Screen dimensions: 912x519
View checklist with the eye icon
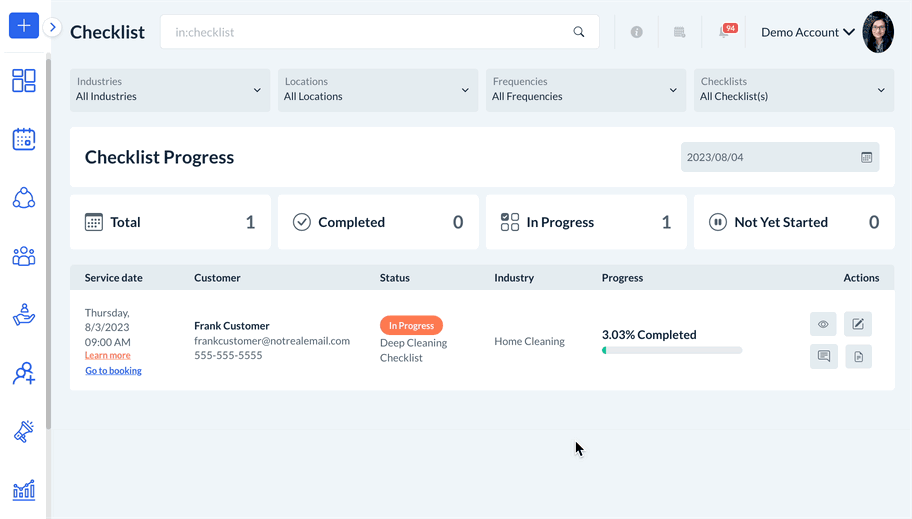[824, 324]
